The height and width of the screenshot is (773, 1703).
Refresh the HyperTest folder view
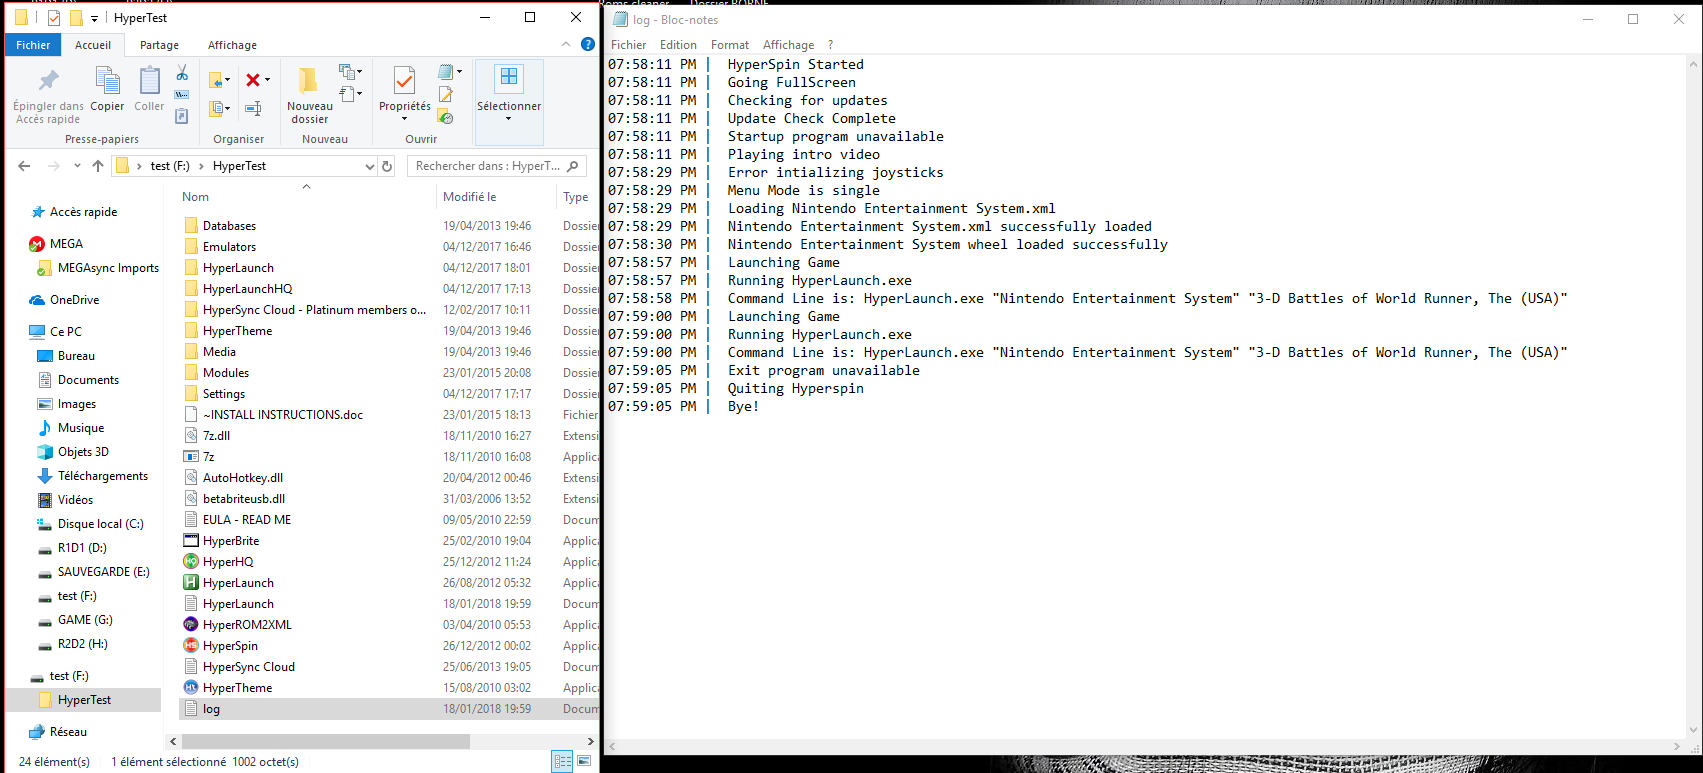pos(387,166)
